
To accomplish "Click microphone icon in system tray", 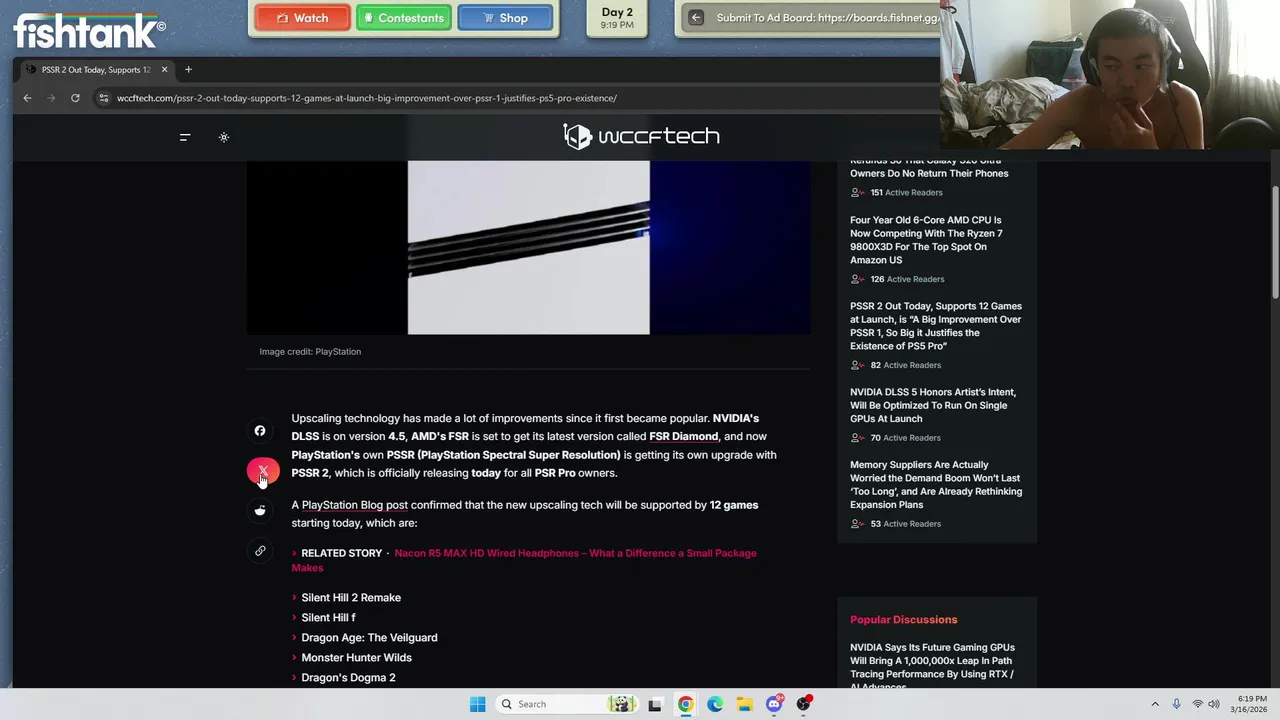I will [1176, 704].
